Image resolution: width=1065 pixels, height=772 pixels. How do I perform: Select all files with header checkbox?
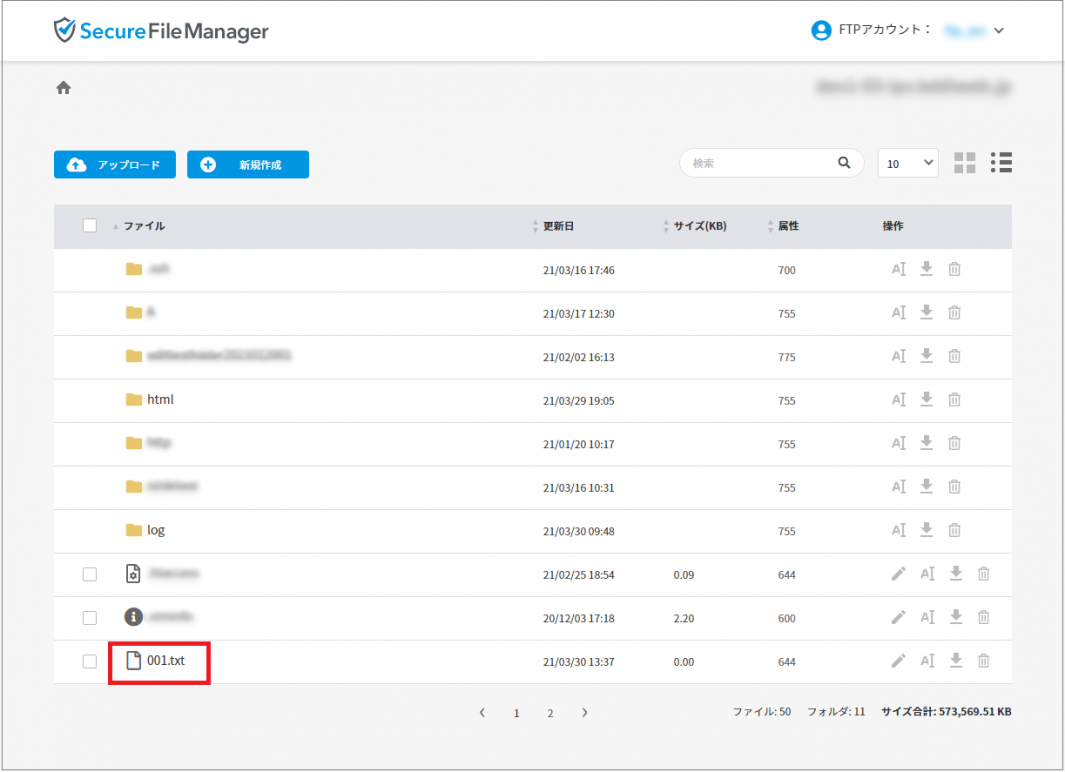(90, 226)
